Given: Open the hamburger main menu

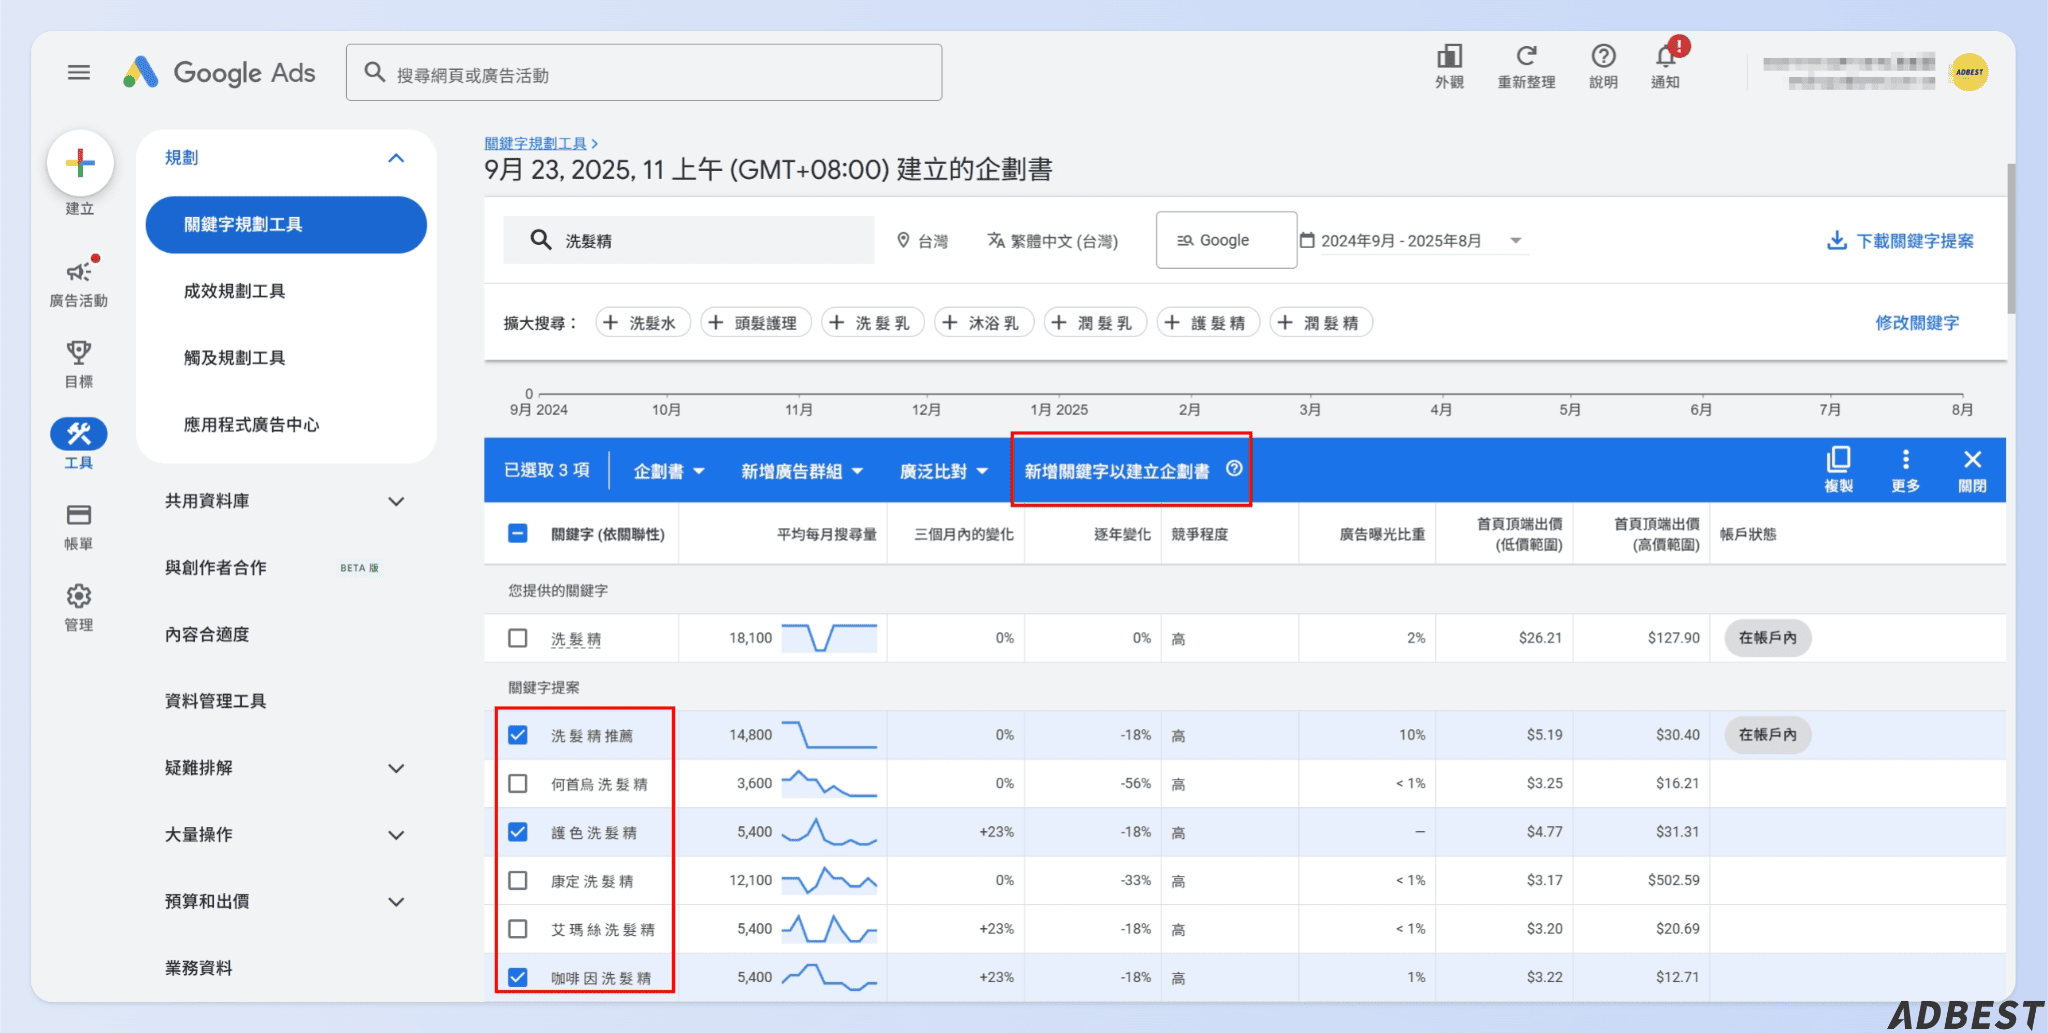Looking at the screenshot, I should click(79, 72).
